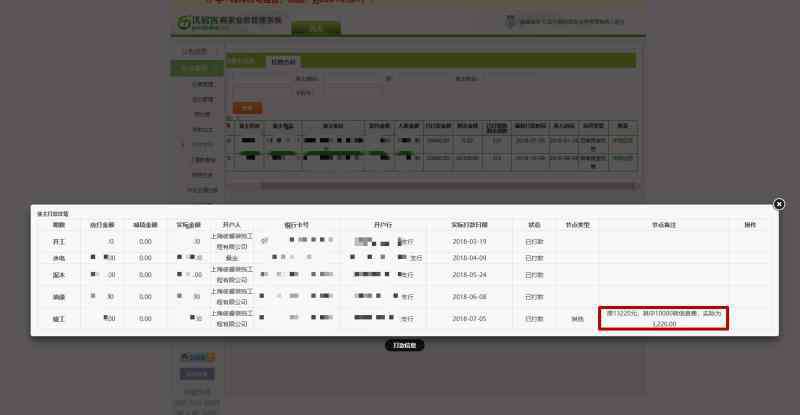Click the 节点类型 column header
The image size is (800, 415).
[578, 225]
